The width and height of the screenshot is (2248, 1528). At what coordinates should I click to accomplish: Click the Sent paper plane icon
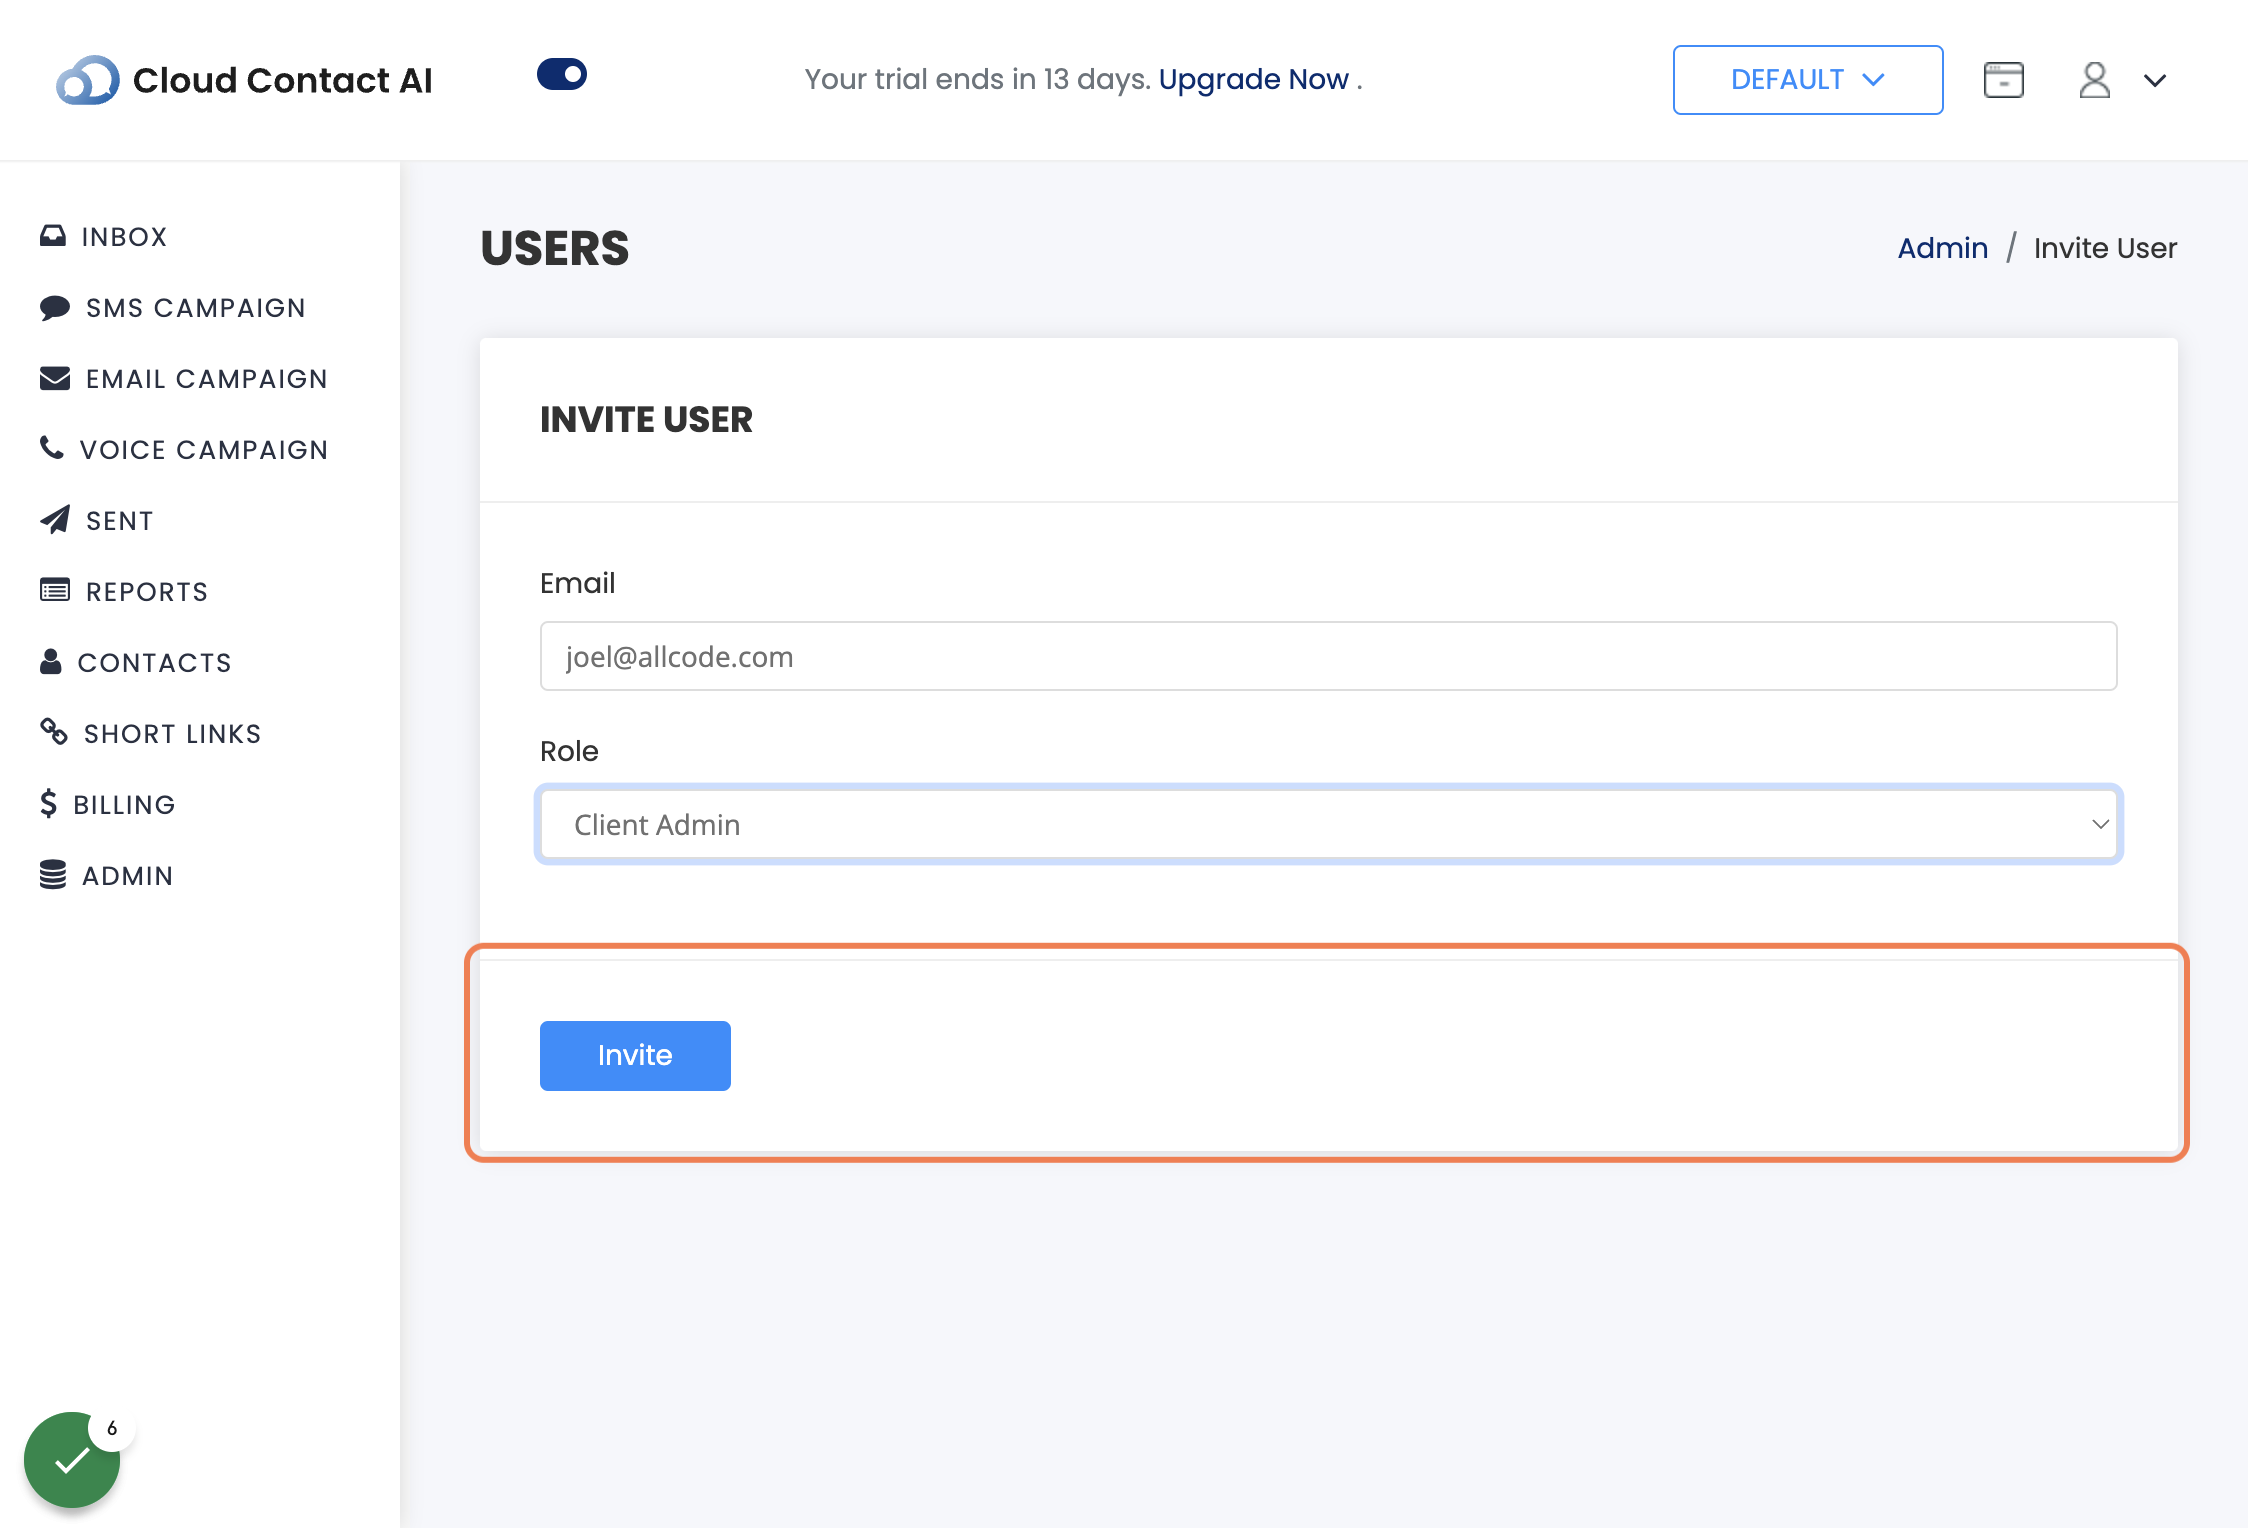pos(55,519)
